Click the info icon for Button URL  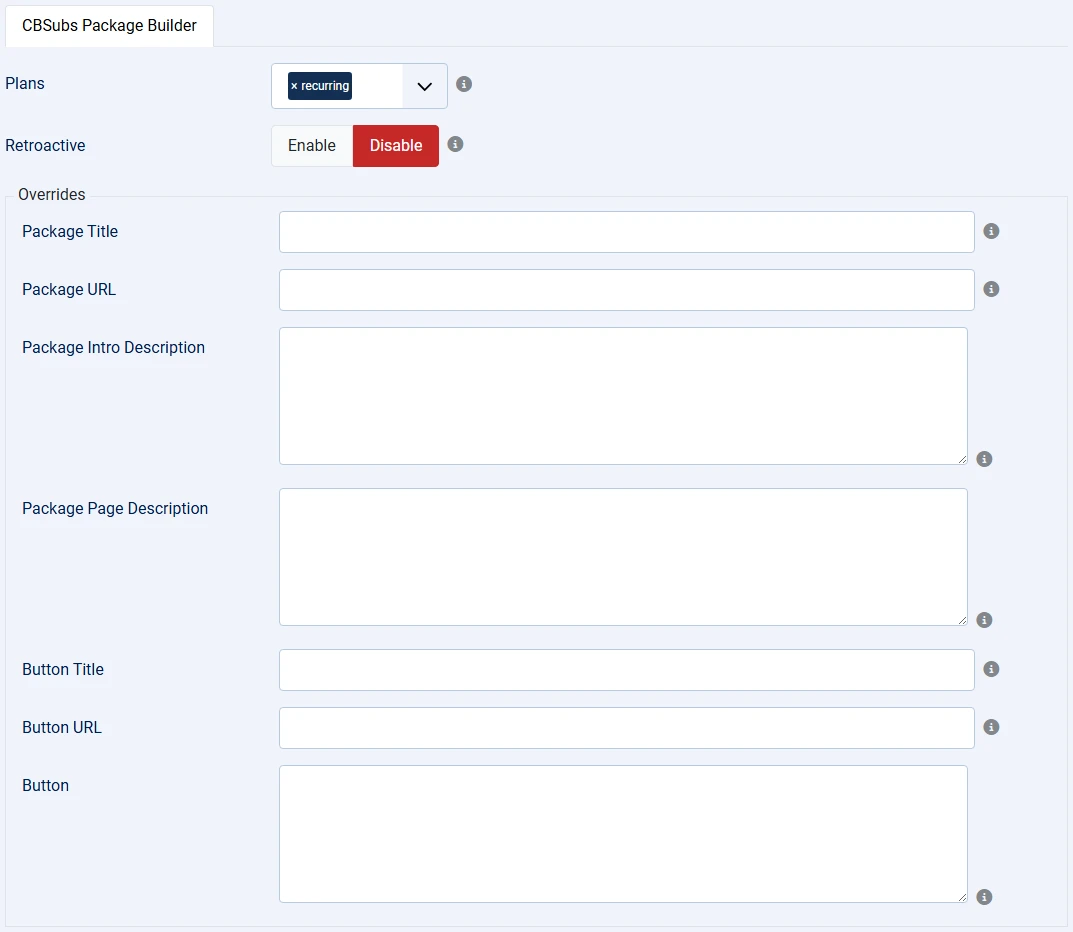pos(991,727)
